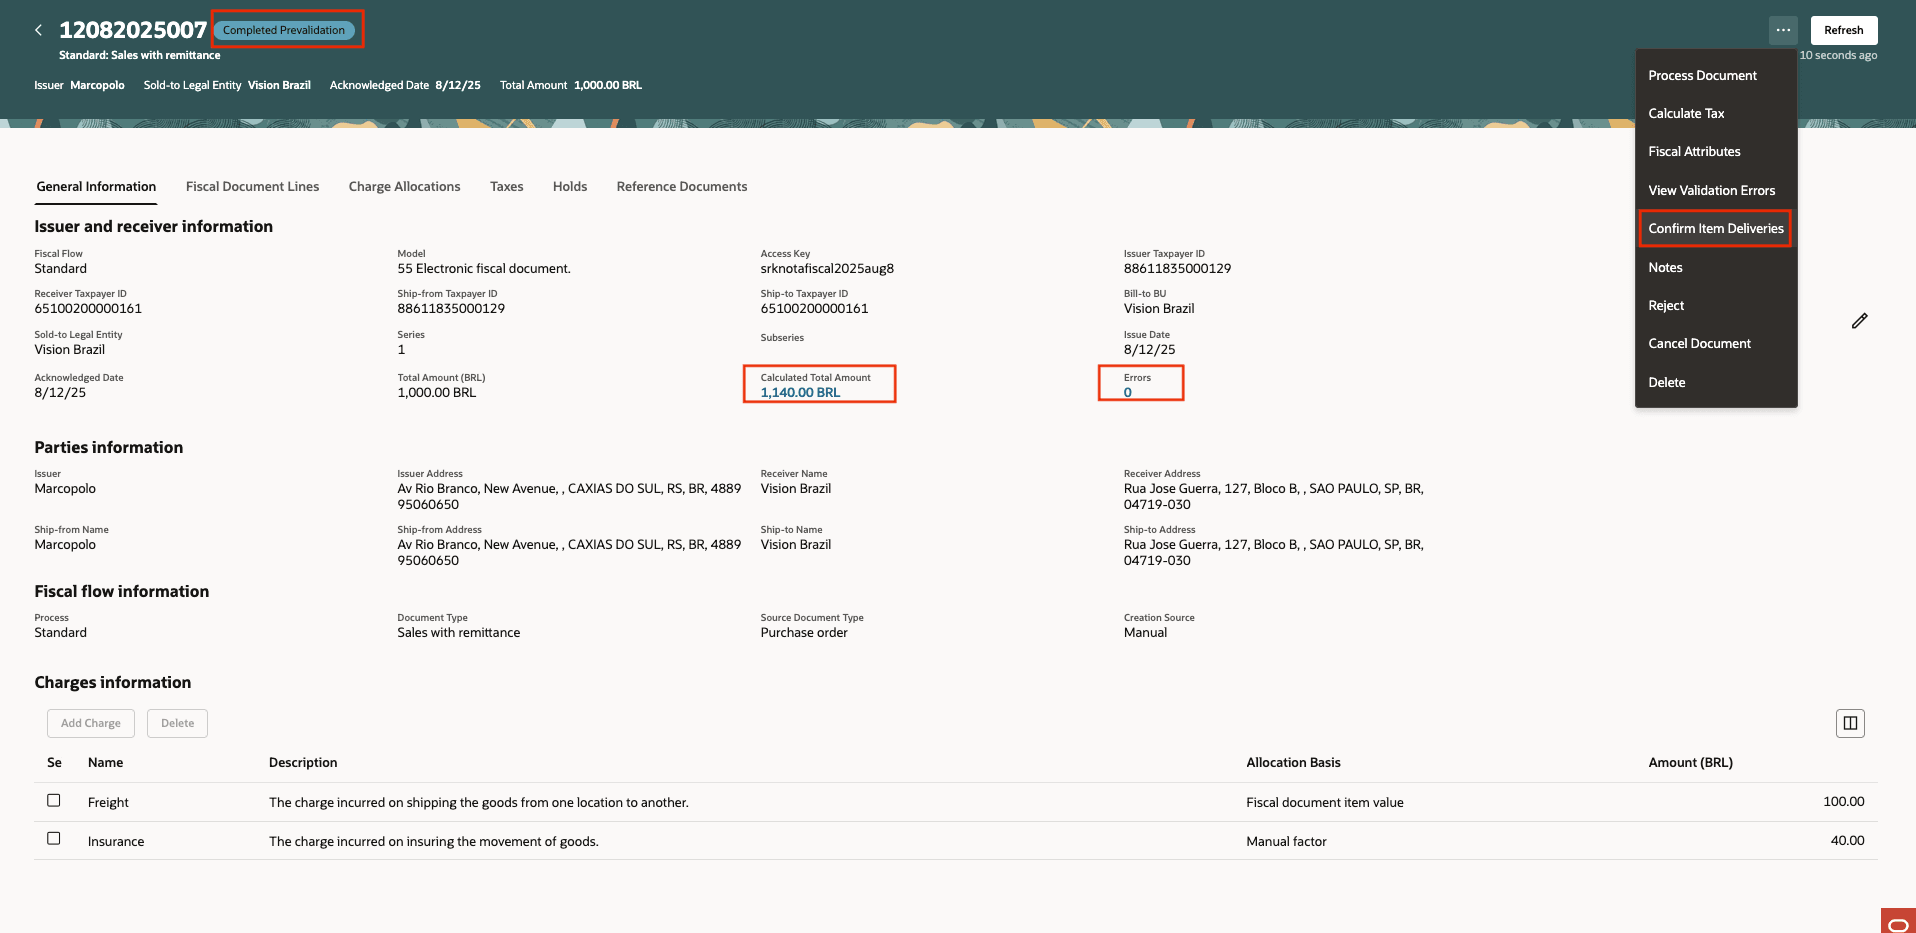Choose Reject from the actions menu
Screen dimensions: 1916x933
coord(1666,305)
